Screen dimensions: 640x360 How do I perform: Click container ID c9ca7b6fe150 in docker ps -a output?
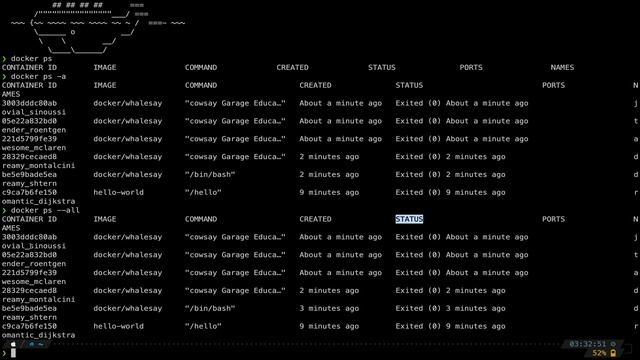[29, 193]
